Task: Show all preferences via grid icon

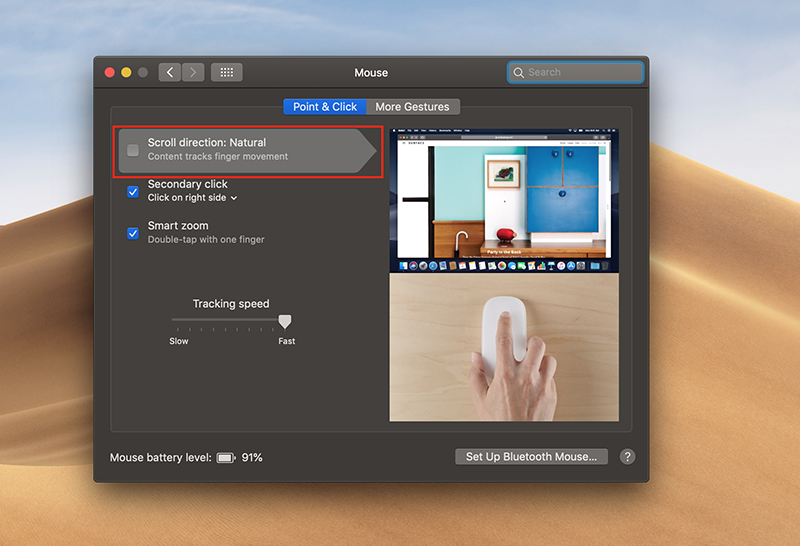Action: [x=227, y=73]
